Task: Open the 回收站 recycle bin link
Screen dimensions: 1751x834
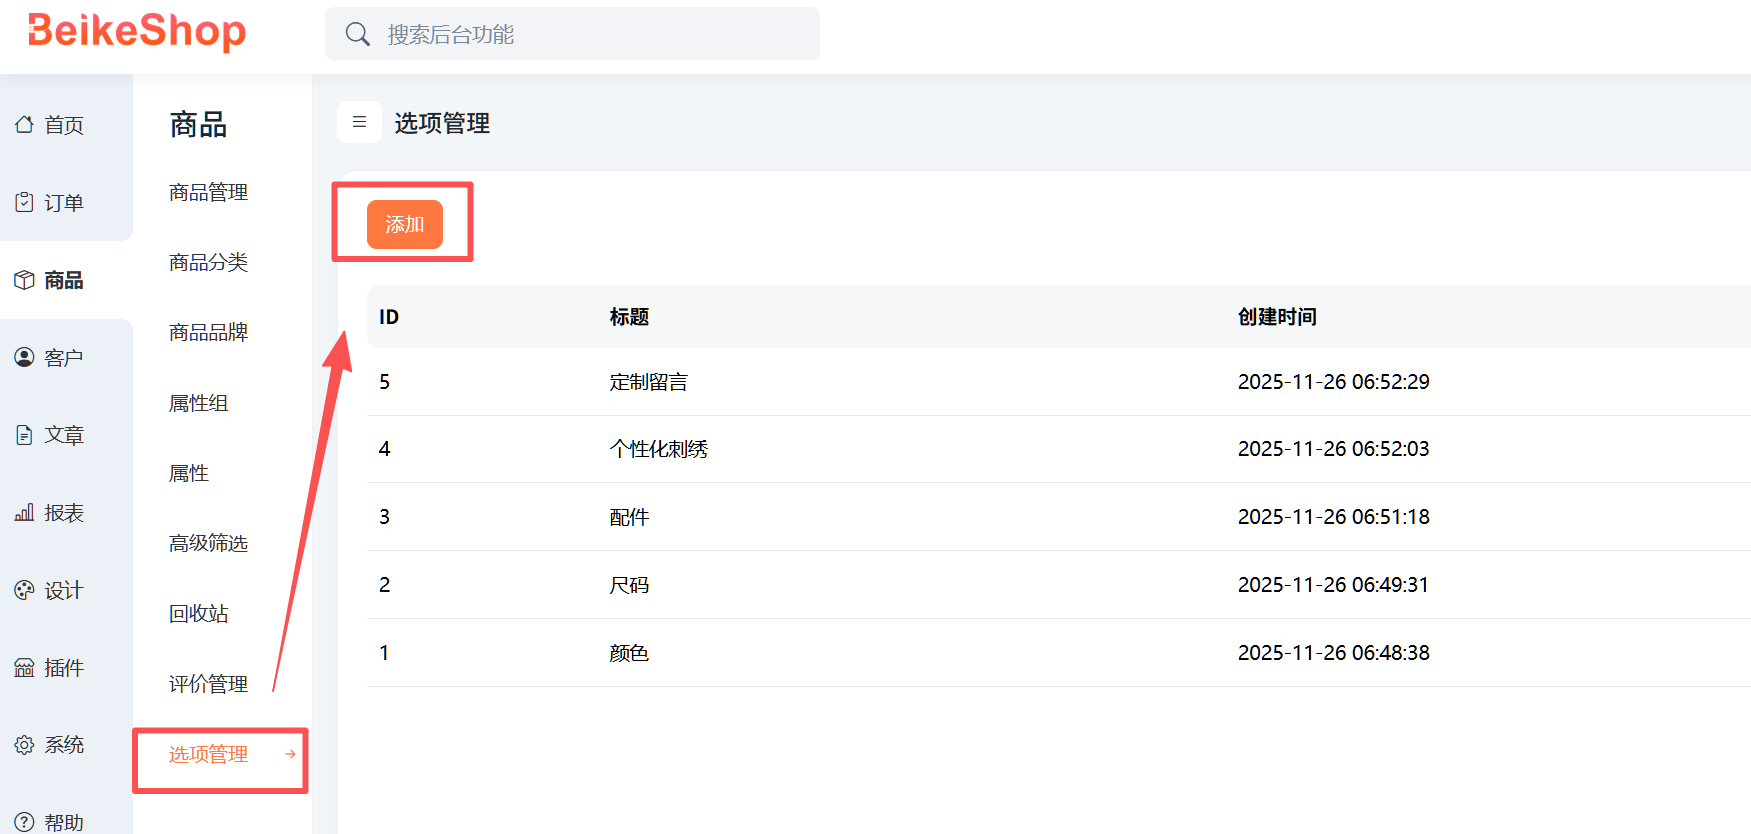Action: pyautogui.click(x=198, y=613)
